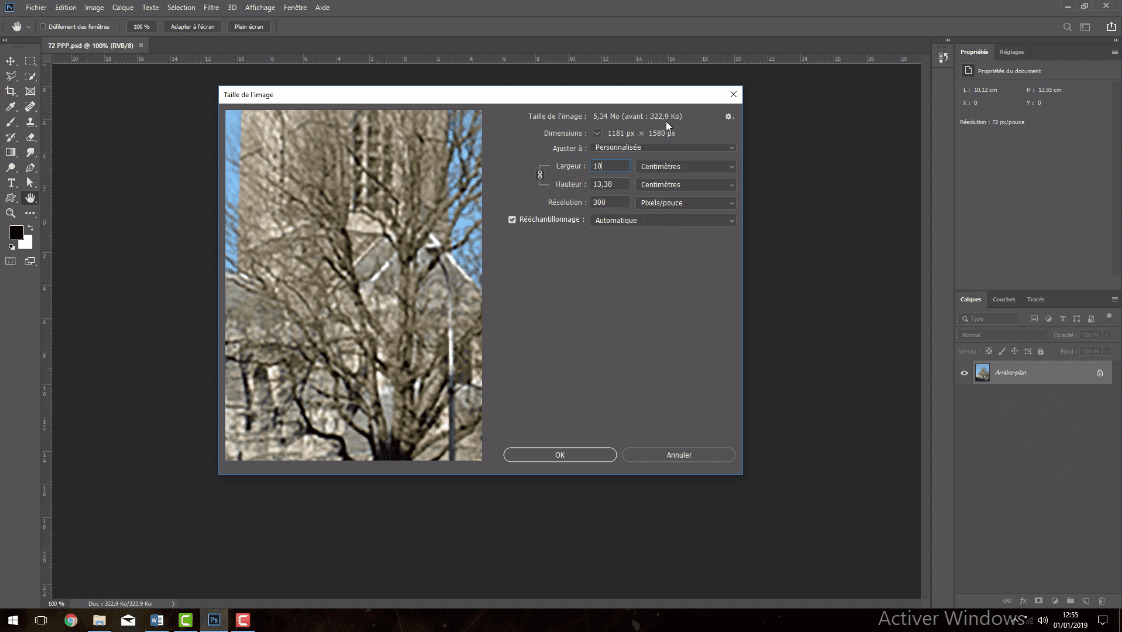Image resolution: width=1122 pixels, height=632 pixels.
Task: Switch to the Couches tab
Action: tap(1004, 299)
